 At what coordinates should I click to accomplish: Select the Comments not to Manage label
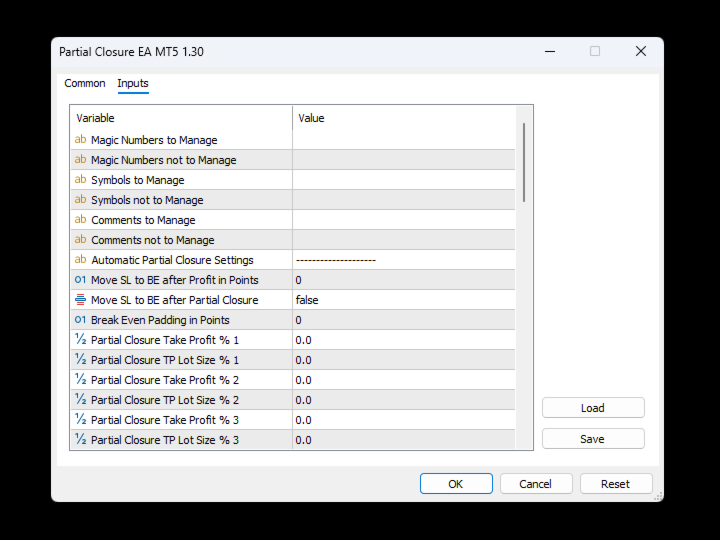click(153, 240)
